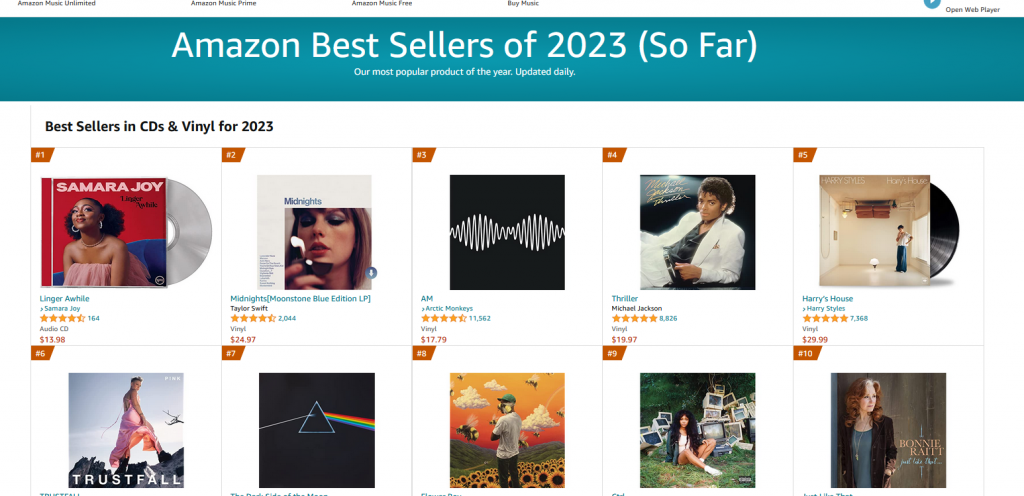Screen dimensions: 1024x496
Task: Click the star rating for Harry's House
Action: 825,318
